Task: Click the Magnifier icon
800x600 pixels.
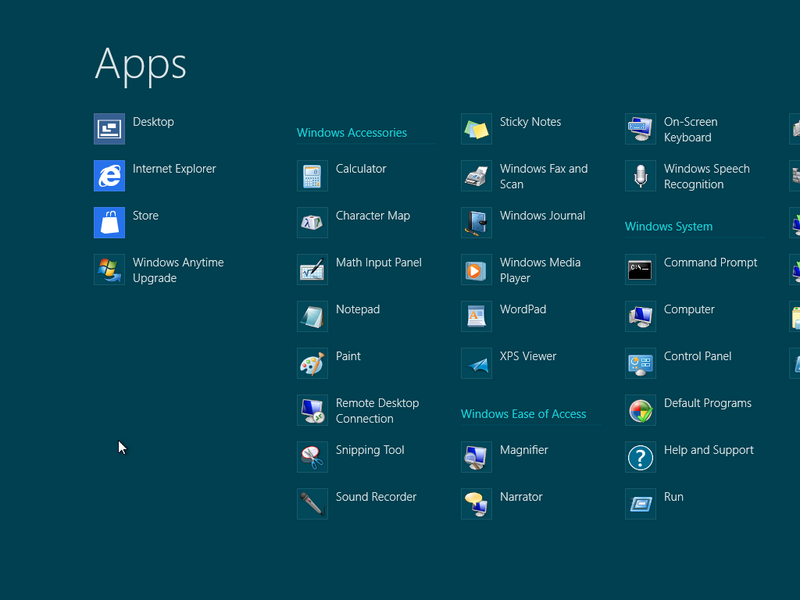Action: pyautogui.click(x=476, y=457)
